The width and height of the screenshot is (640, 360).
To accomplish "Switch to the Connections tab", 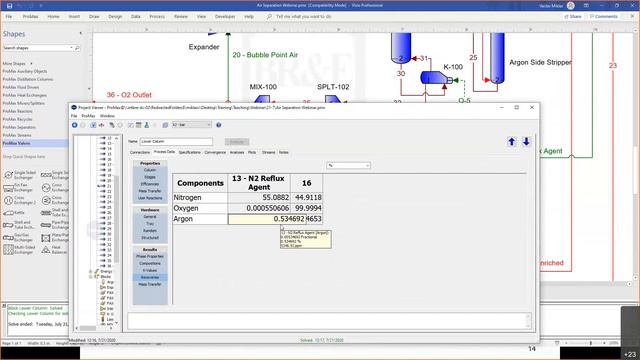I will 140,152.
